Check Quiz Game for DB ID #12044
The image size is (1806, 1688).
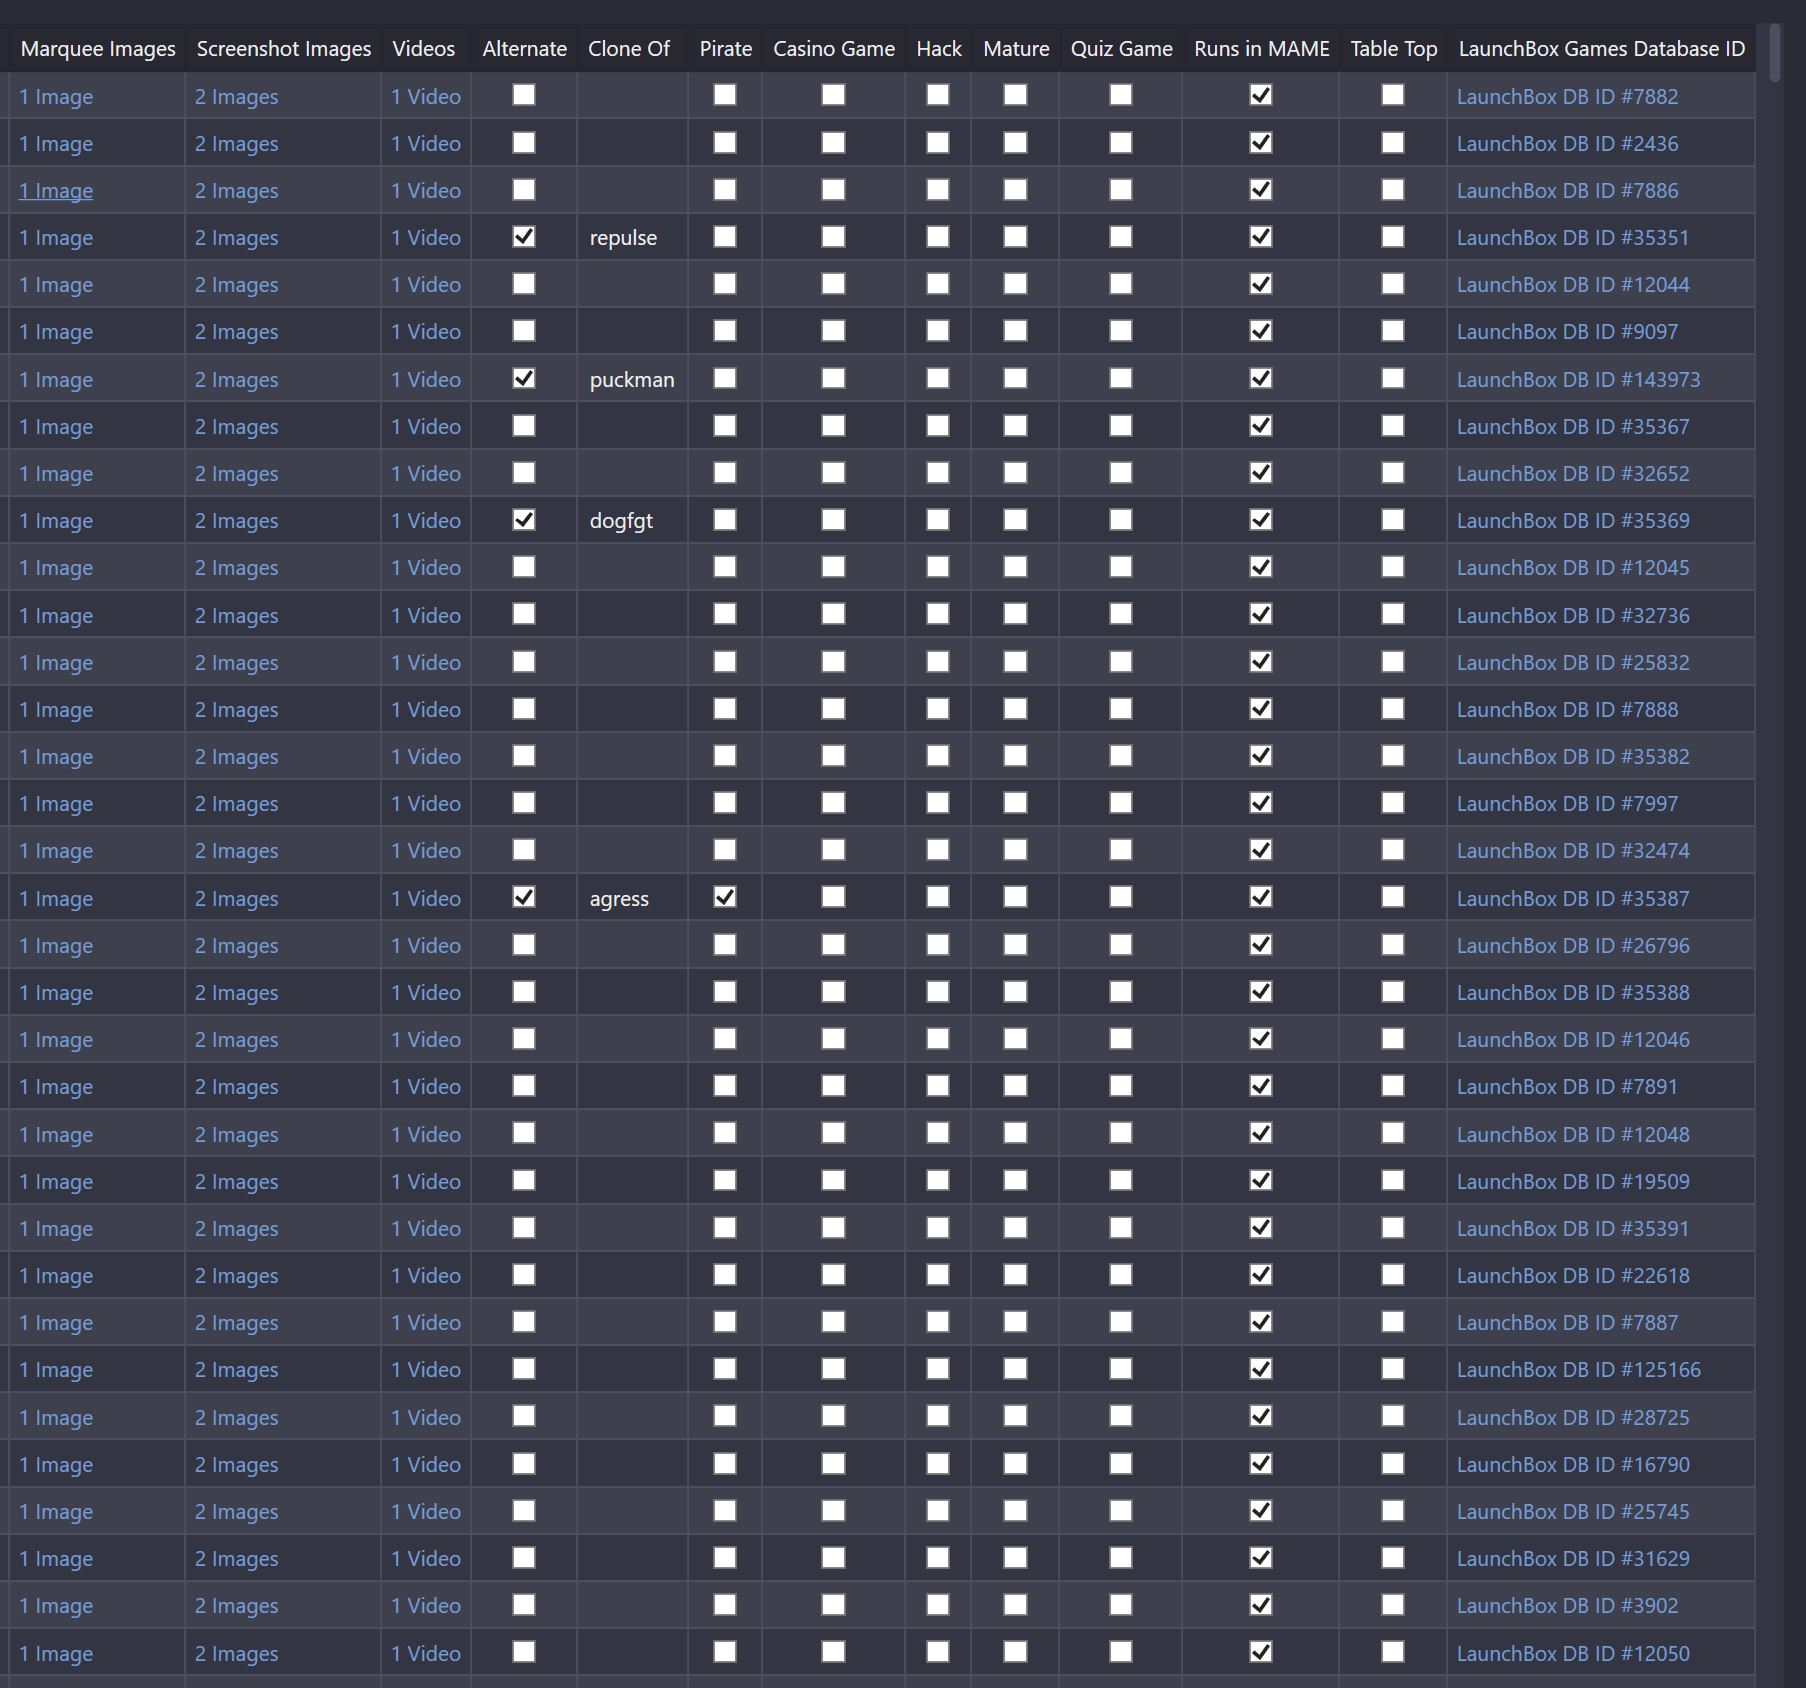[x=1121, y=284]
